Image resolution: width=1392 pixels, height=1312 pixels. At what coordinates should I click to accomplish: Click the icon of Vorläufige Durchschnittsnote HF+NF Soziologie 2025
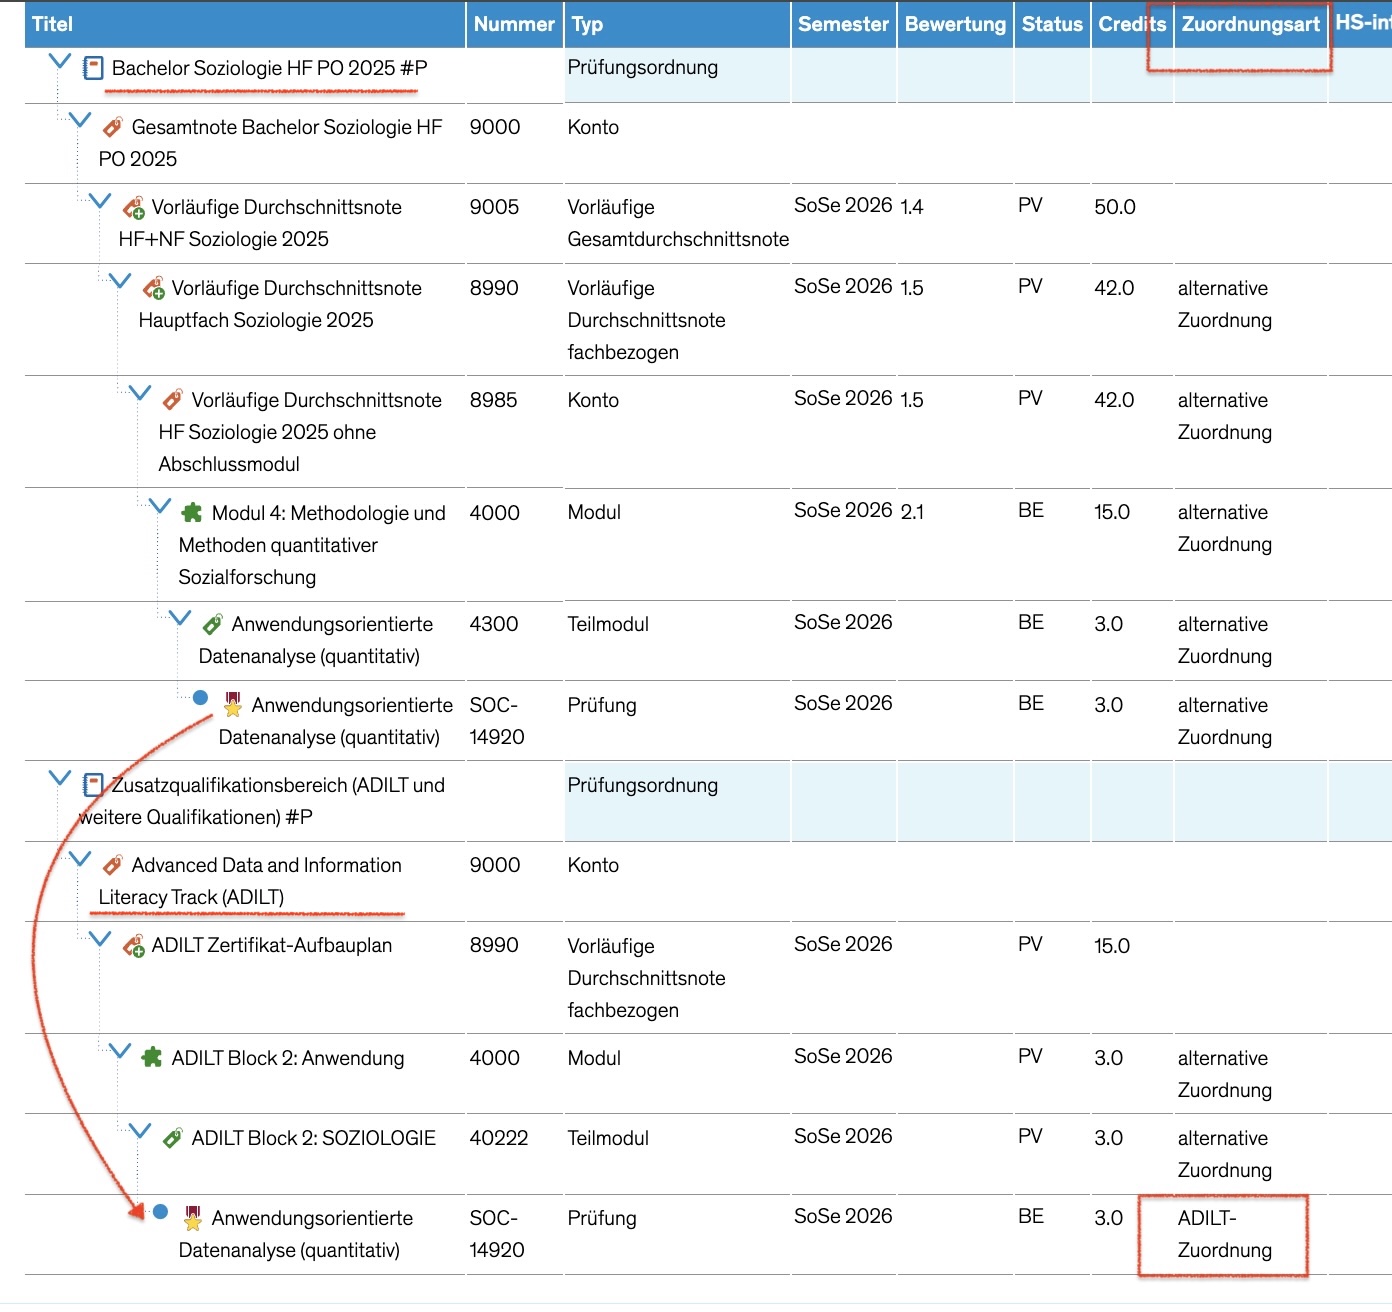pyautogui.click(x=133, y=208)
